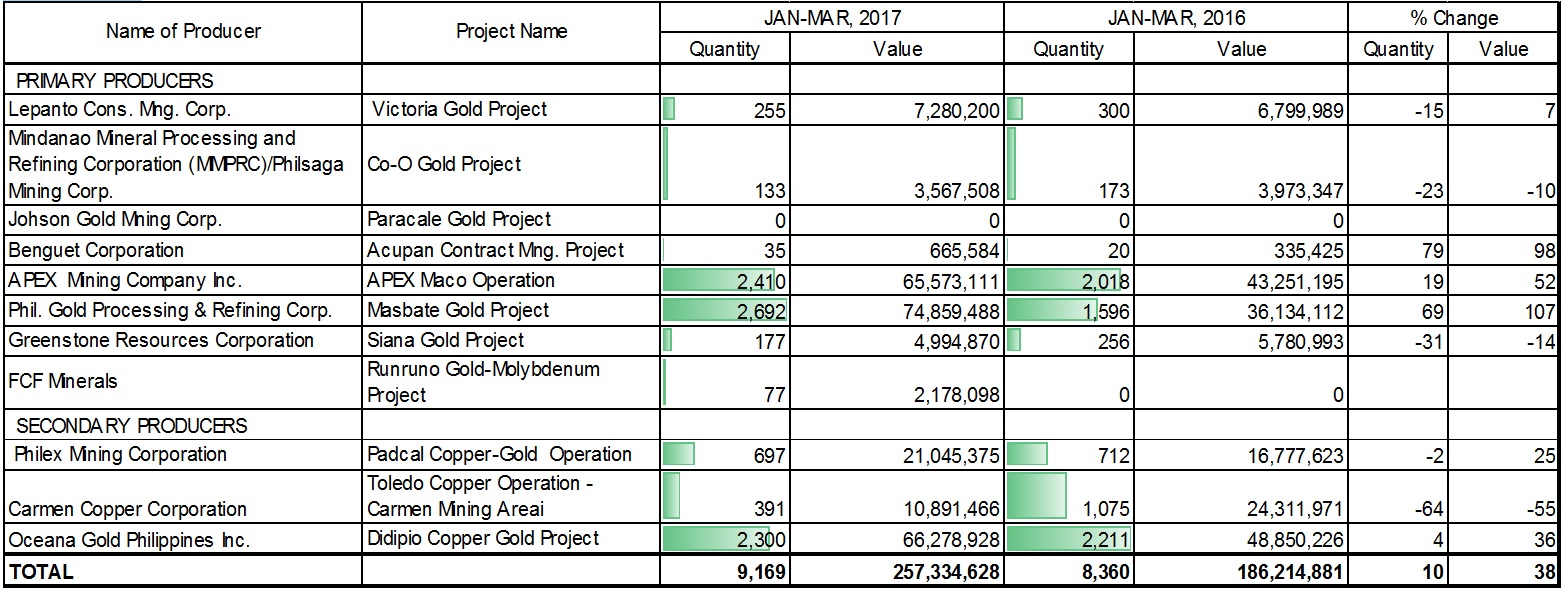1564x591 pixels.
Task: Select the "Lepanto Cons. Mng. Corp." cell
Action: pyautogui.click(x=183, y=109)
